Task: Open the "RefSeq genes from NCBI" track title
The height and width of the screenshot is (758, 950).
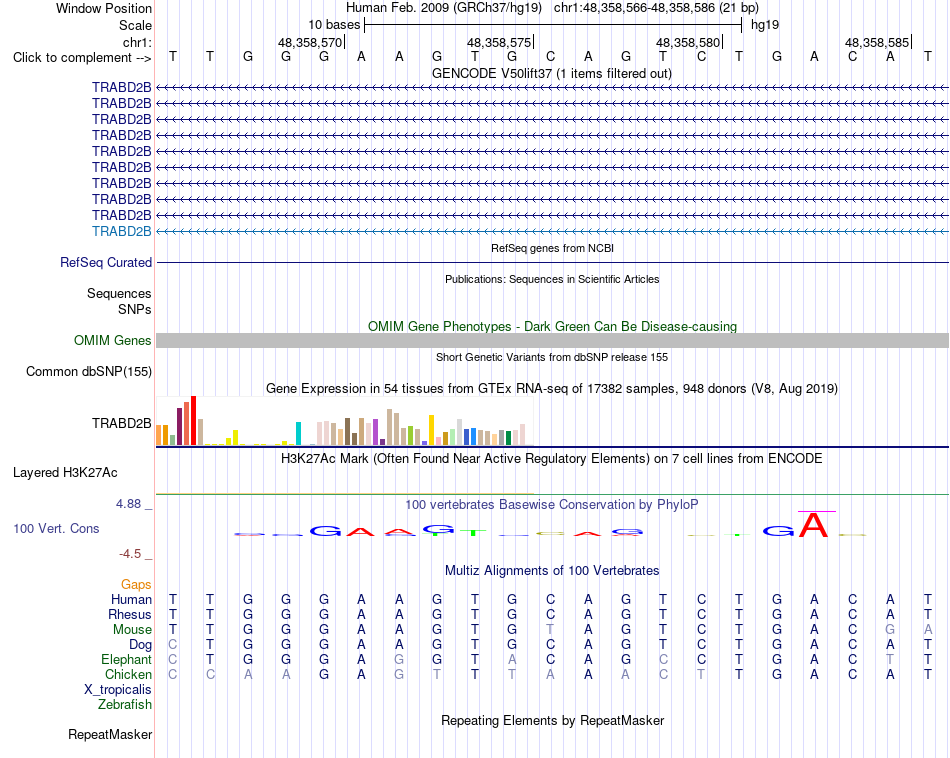Action: [552, 248]
